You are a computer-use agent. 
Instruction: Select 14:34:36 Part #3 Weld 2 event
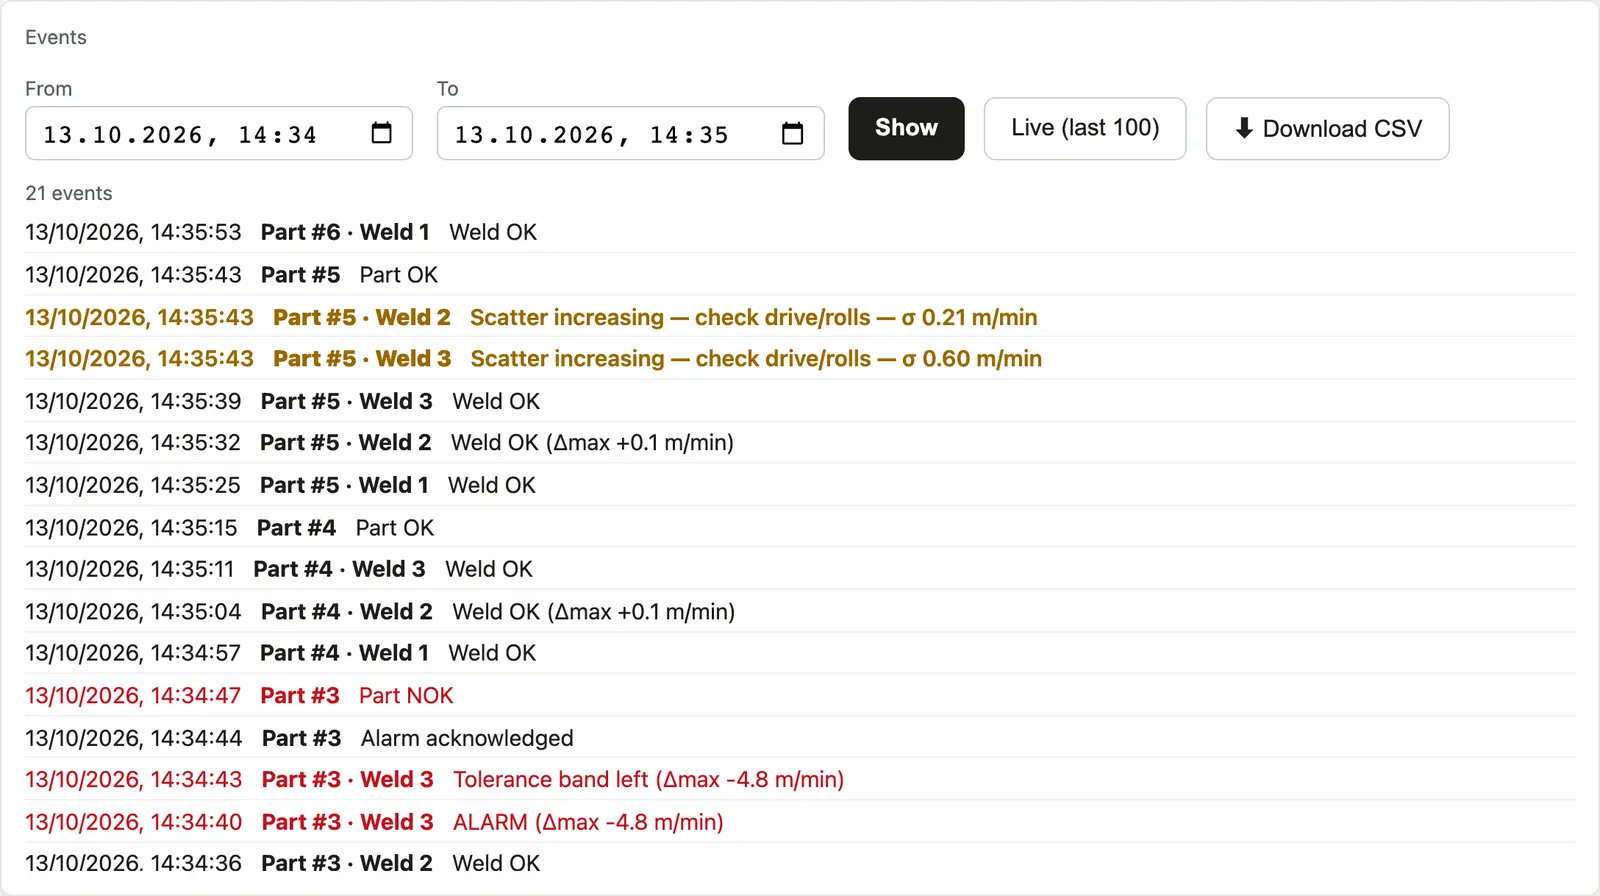[800, 863]
